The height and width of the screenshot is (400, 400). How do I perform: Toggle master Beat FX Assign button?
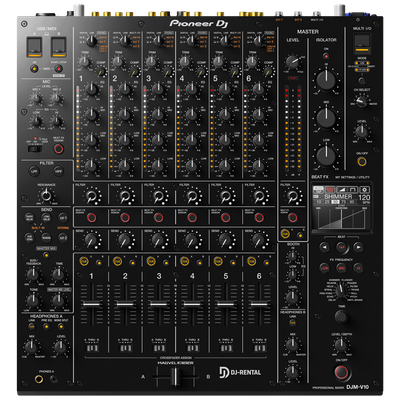293,218
